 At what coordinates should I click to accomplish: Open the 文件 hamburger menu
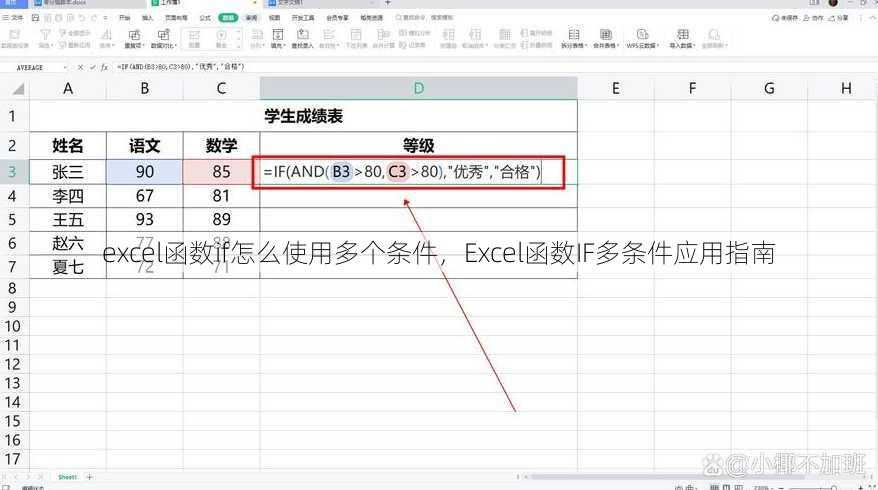(x=12, y=18)
